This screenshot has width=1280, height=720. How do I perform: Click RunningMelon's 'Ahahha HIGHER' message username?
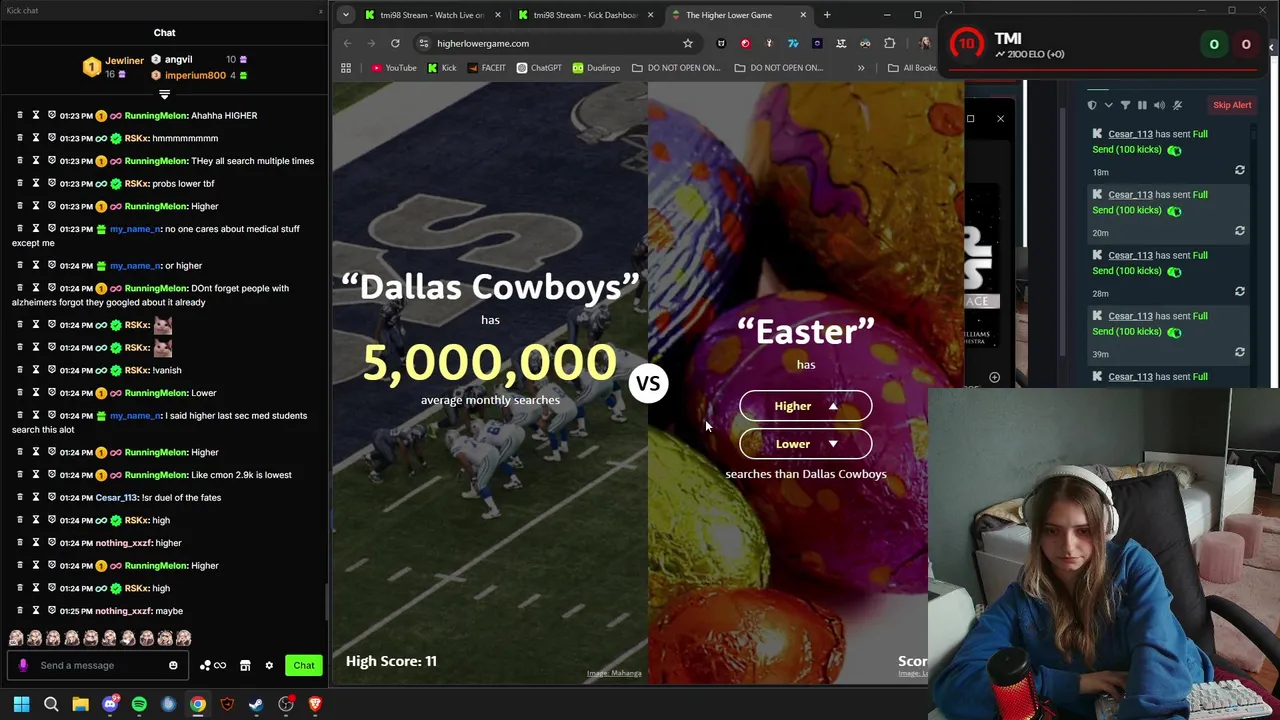(x=156, y=116)
